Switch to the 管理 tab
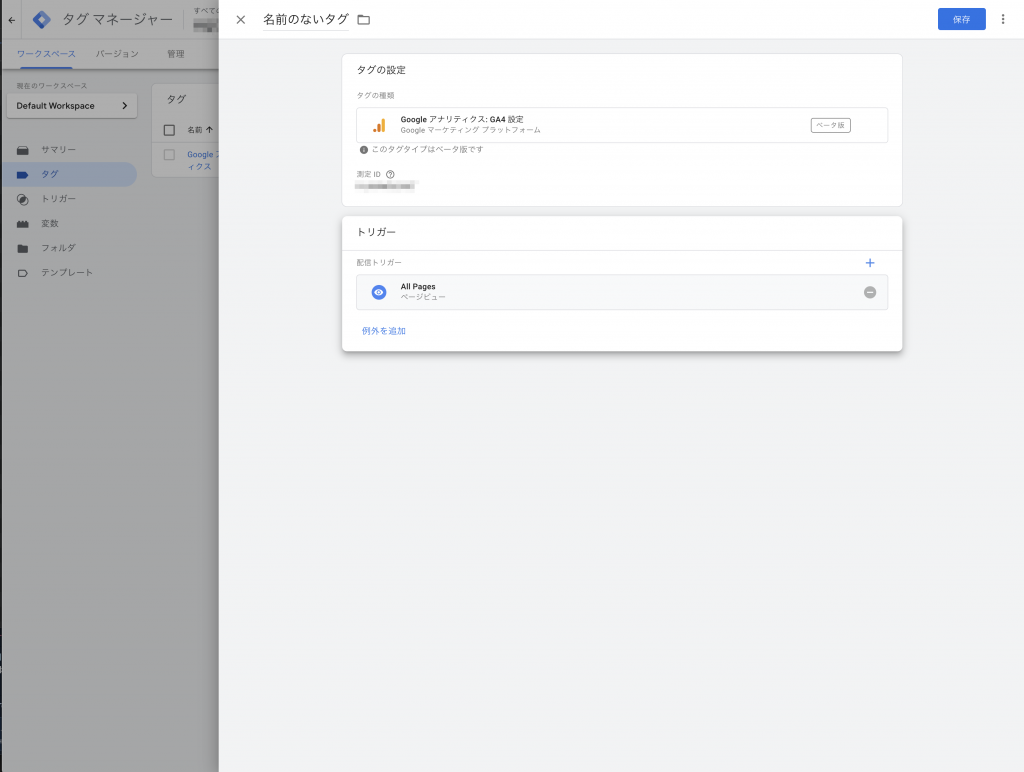Viewport: 1024px width, 772px height. [176, 54]
